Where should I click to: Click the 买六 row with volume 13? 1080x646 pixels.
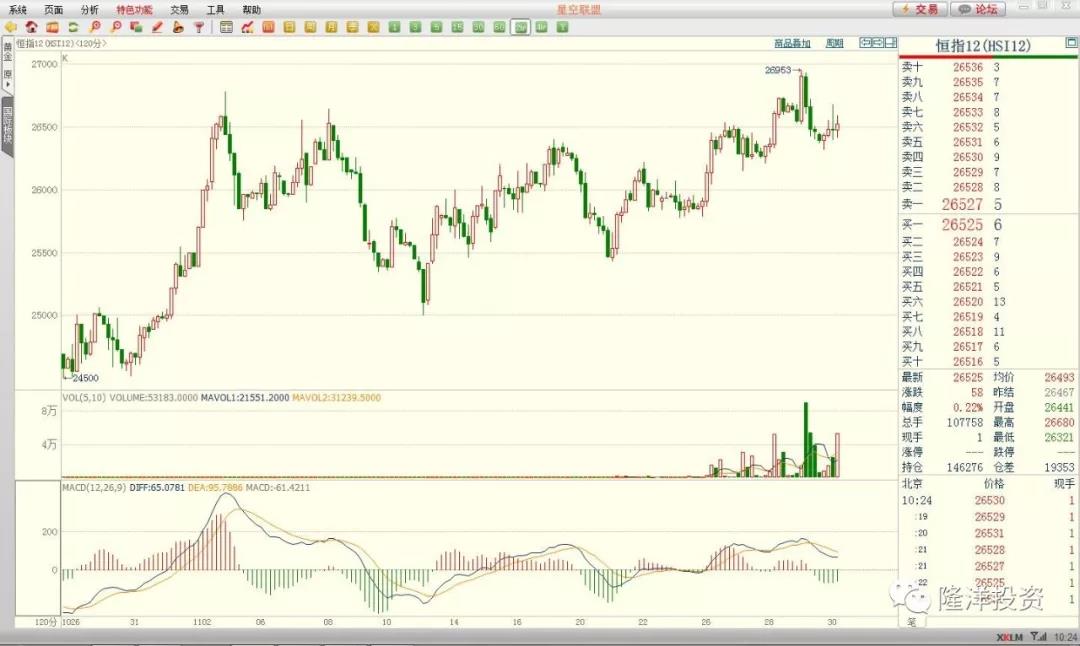(988, 302)
